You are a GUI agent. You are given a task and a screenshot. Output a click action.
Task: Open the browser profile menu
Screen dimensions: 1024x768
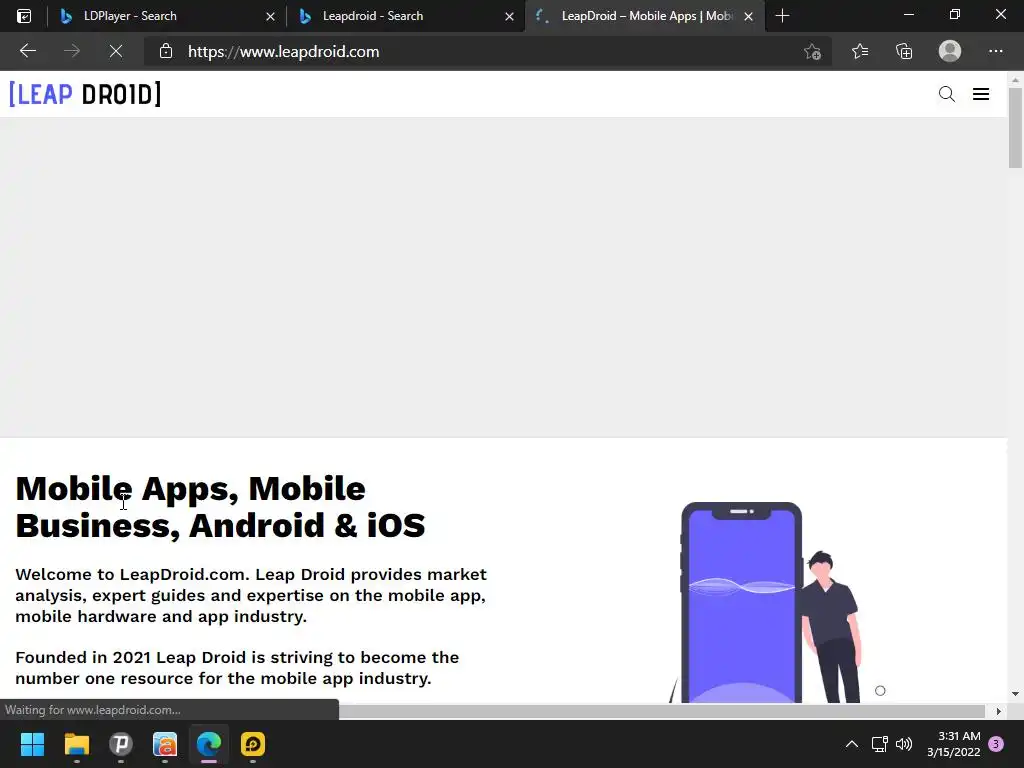coord(950,51)
